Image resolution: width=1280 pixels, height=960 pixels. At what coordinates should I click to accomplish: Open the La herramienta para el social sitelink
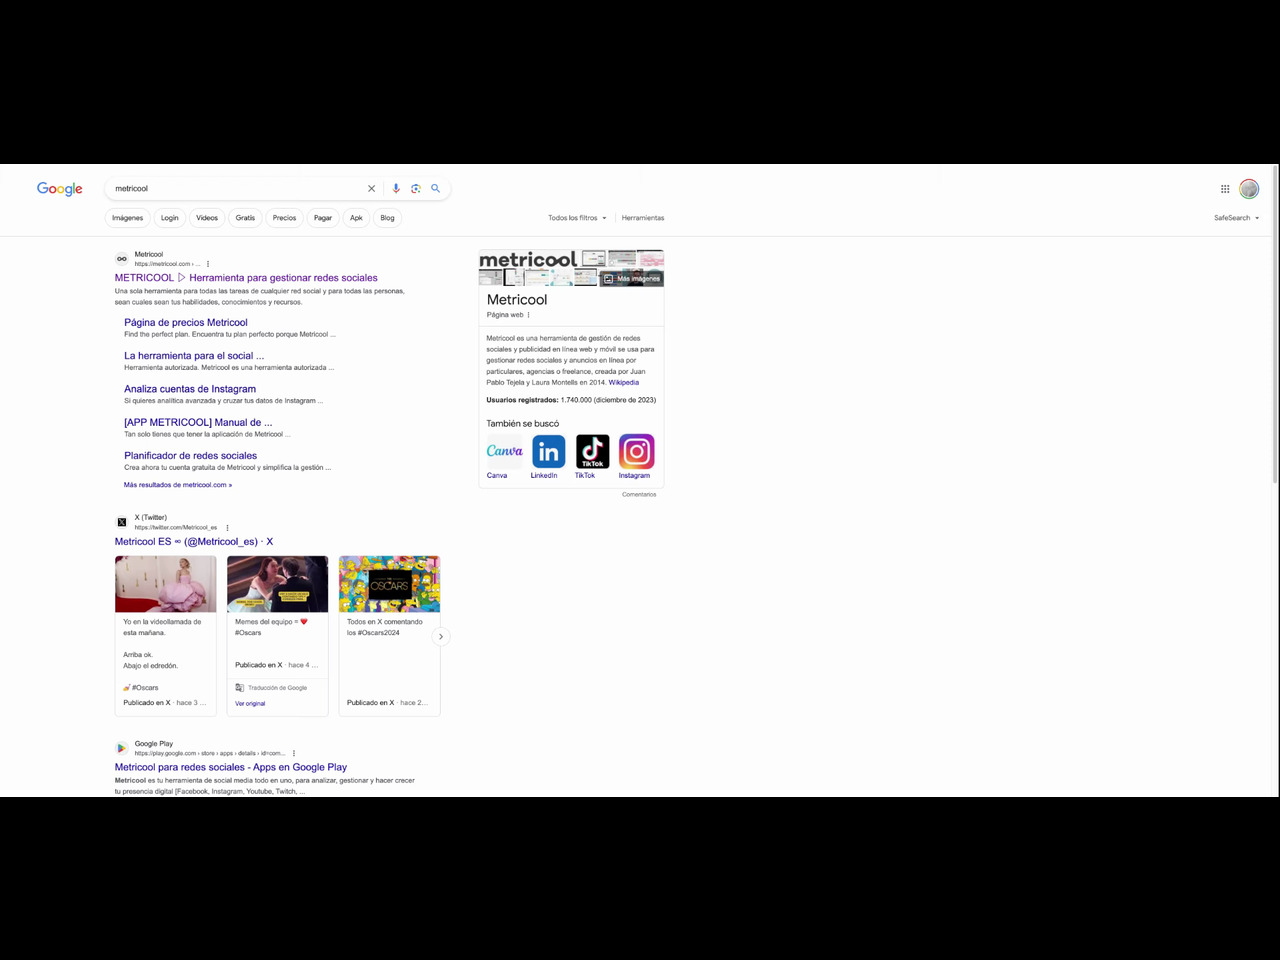click(194, 356)
